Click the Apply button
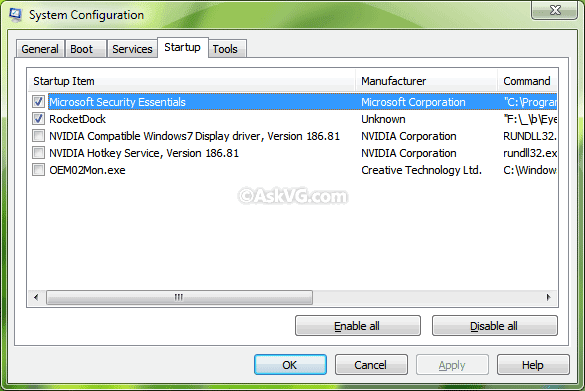Image resolution: width=585 pixels, height=391 pixels. tap(452, 365)
